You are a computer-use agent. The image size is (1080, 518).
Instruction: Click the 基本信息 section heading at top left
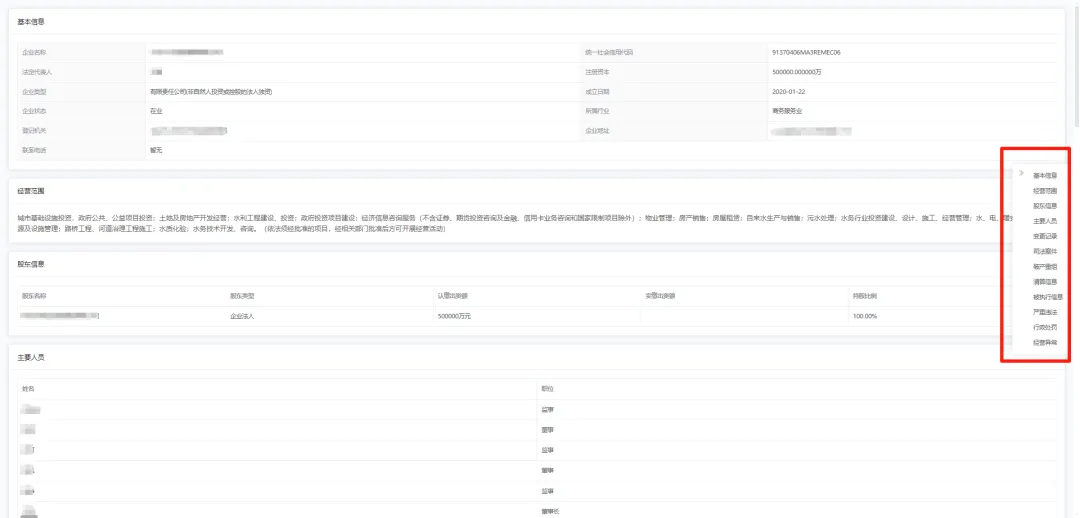pyautogui.click(x=31, y=22)
